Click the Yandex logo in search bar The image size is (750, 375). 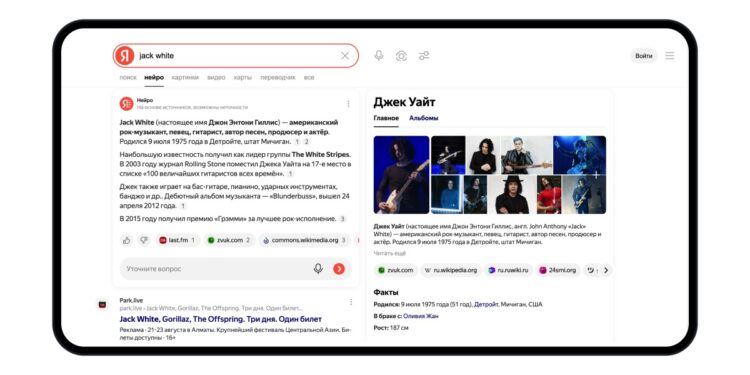[x=125, y=55]
